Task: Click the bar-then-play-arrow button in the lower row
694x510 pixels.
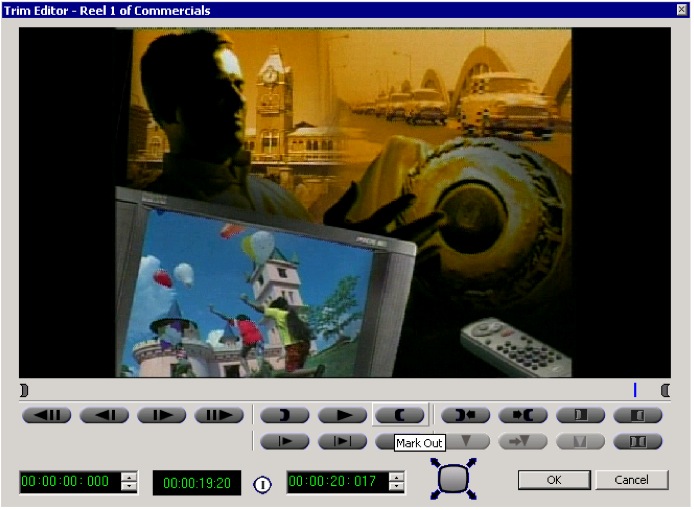Action: 285,441
